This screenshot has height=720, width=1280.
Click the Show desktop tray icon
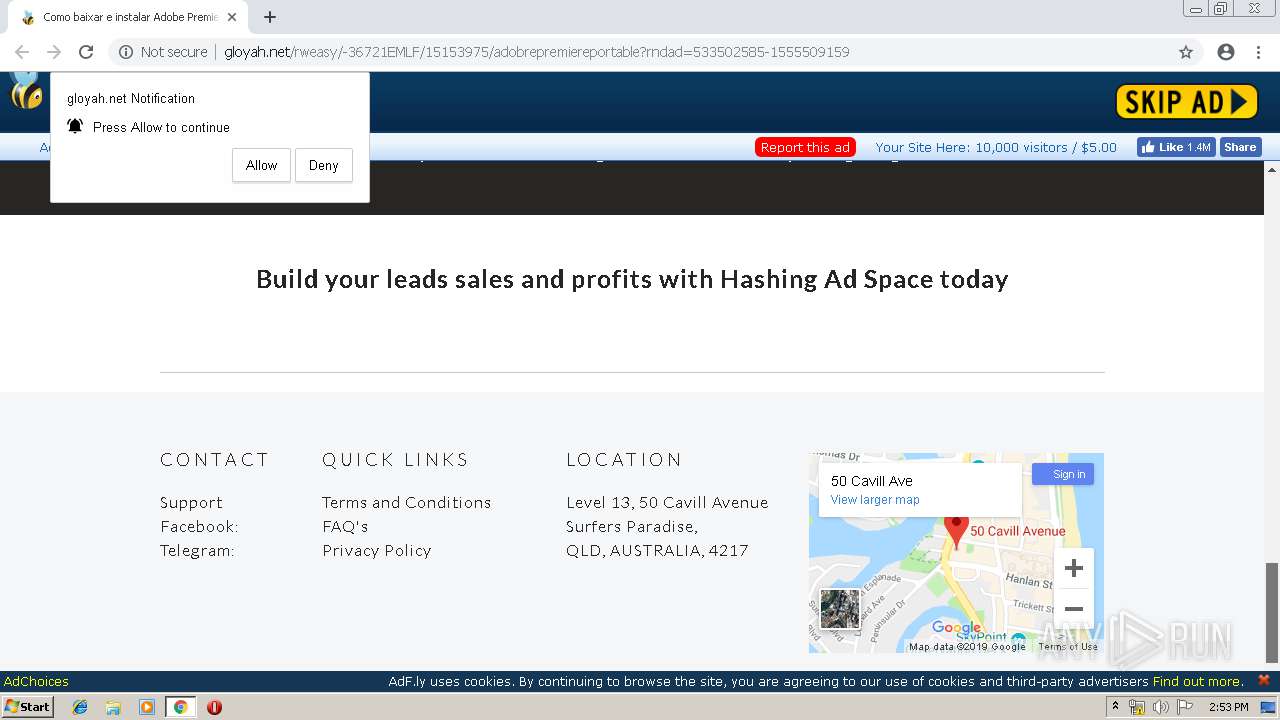pyautogui.click(x=1268, y=707)
